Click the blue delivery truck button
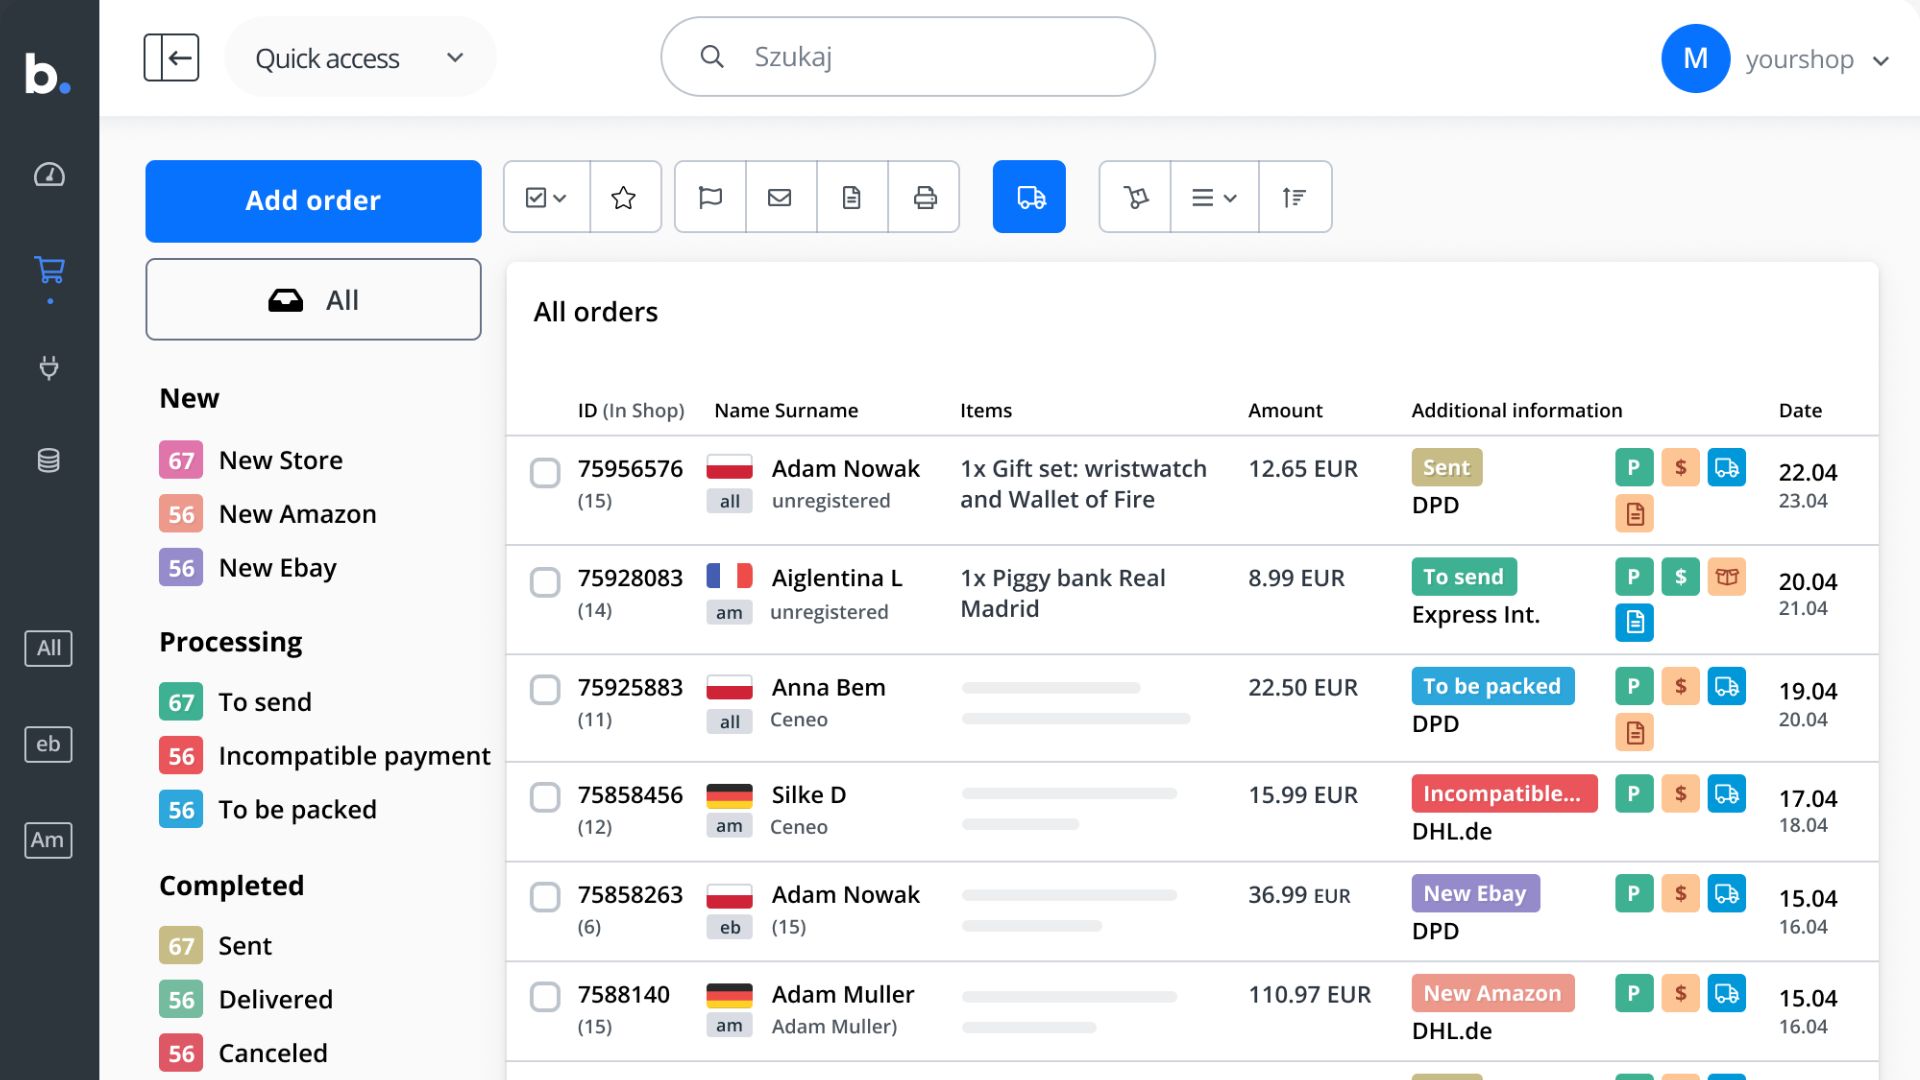Image resolution: width=1920 pixels, height=1080 pixels. tap(1029, 197)
